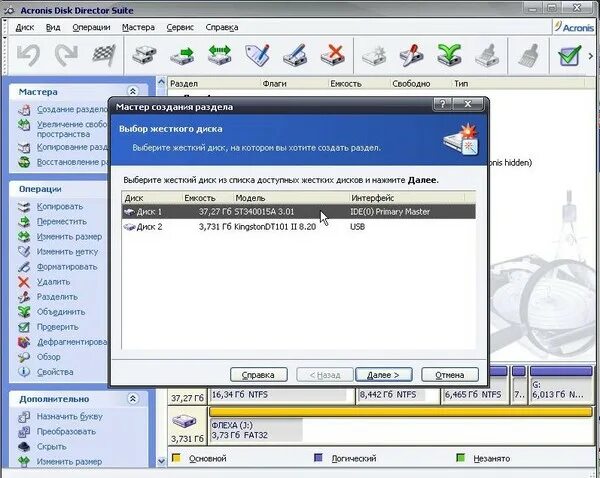Click the Назначить букву link in Дополнительно
Image resolution: width=600 pixels, height=478 pixels.
[x=70, y=416]
